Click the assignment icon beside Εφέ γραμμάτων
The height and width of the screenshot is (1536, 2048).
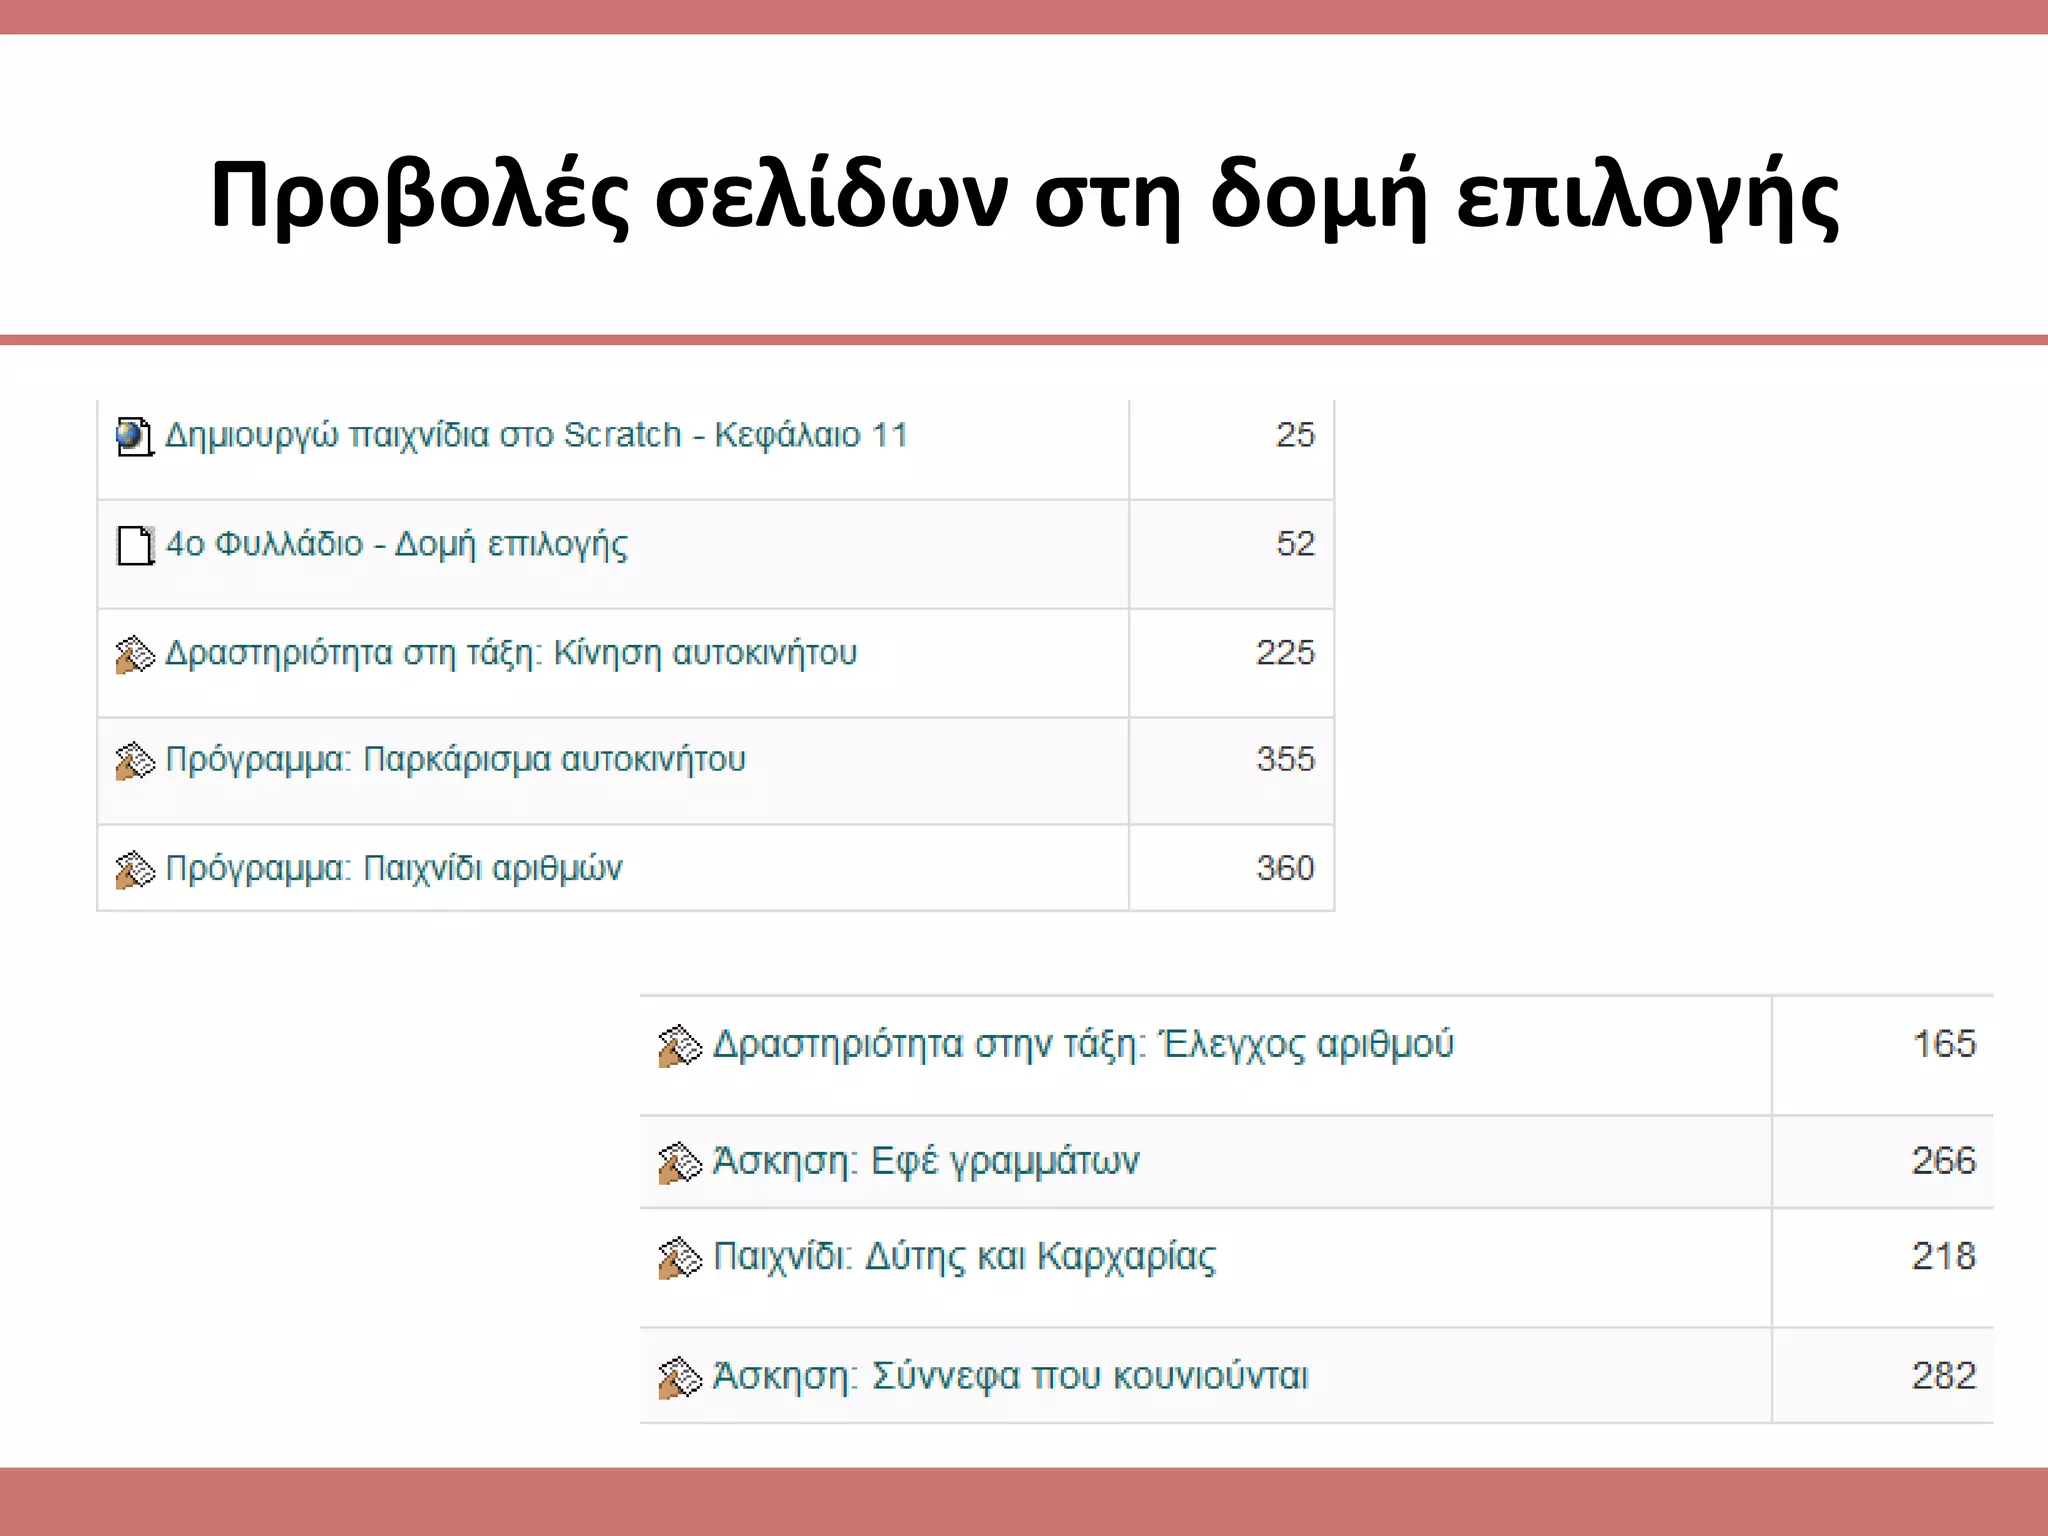pyautogui.click(x=680, y=1162)
